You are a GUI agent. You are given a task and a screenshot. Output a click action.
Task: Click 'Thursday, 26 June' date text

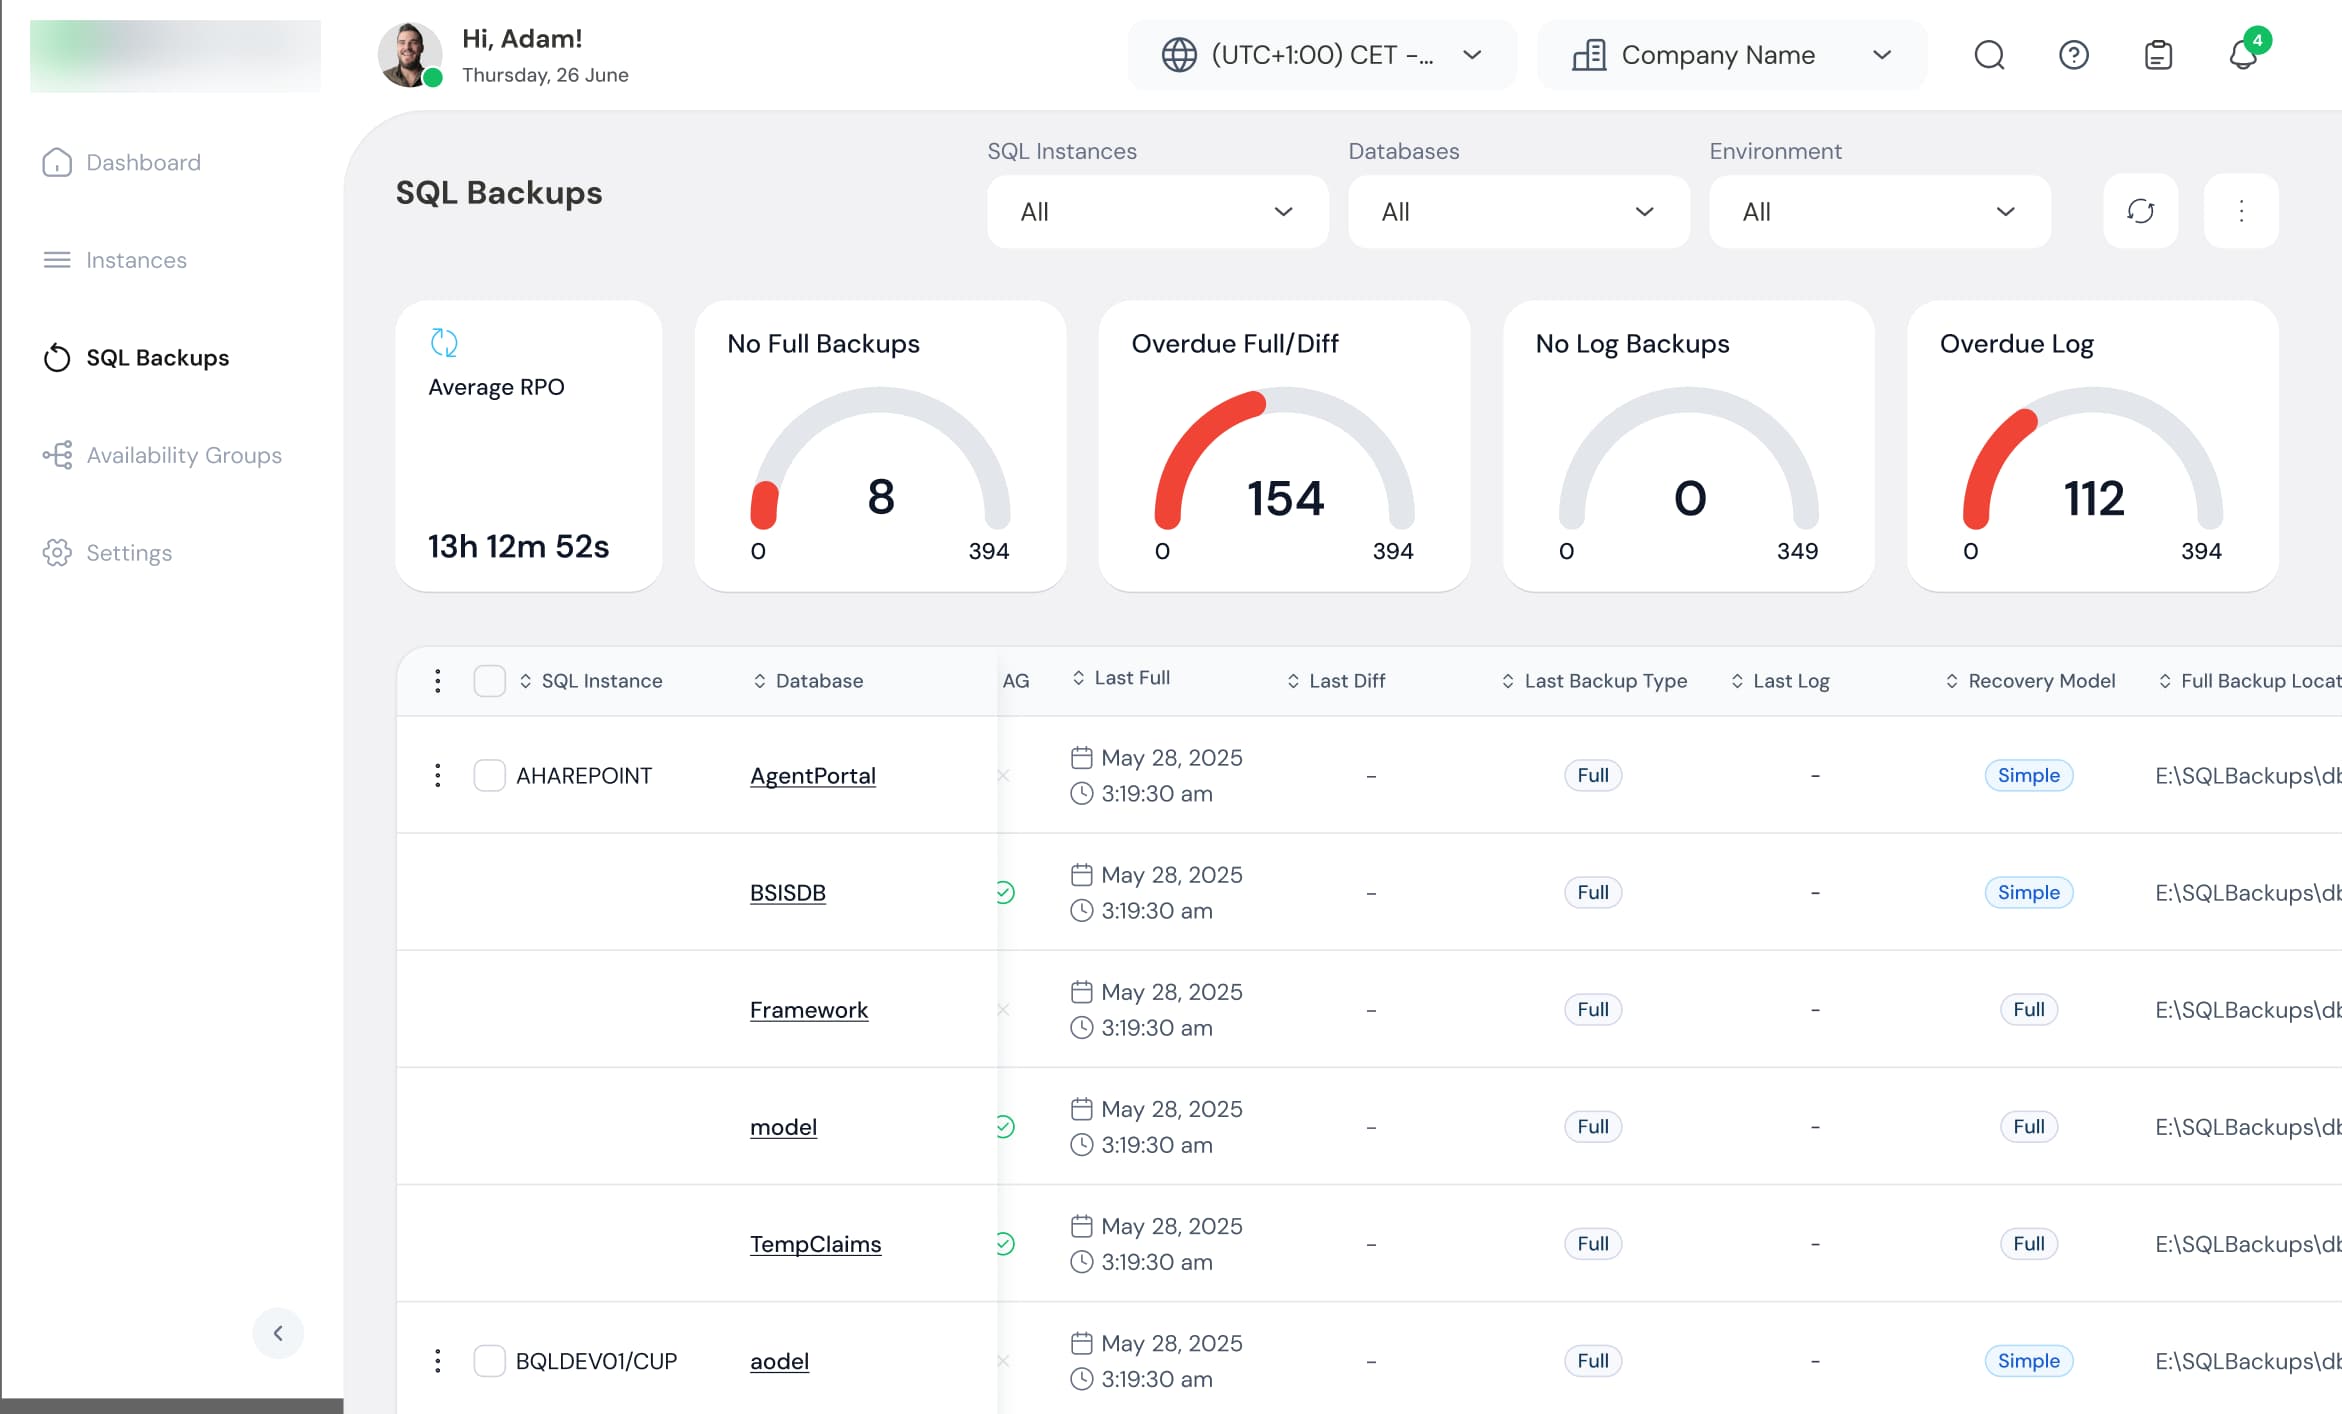point(545,75)
